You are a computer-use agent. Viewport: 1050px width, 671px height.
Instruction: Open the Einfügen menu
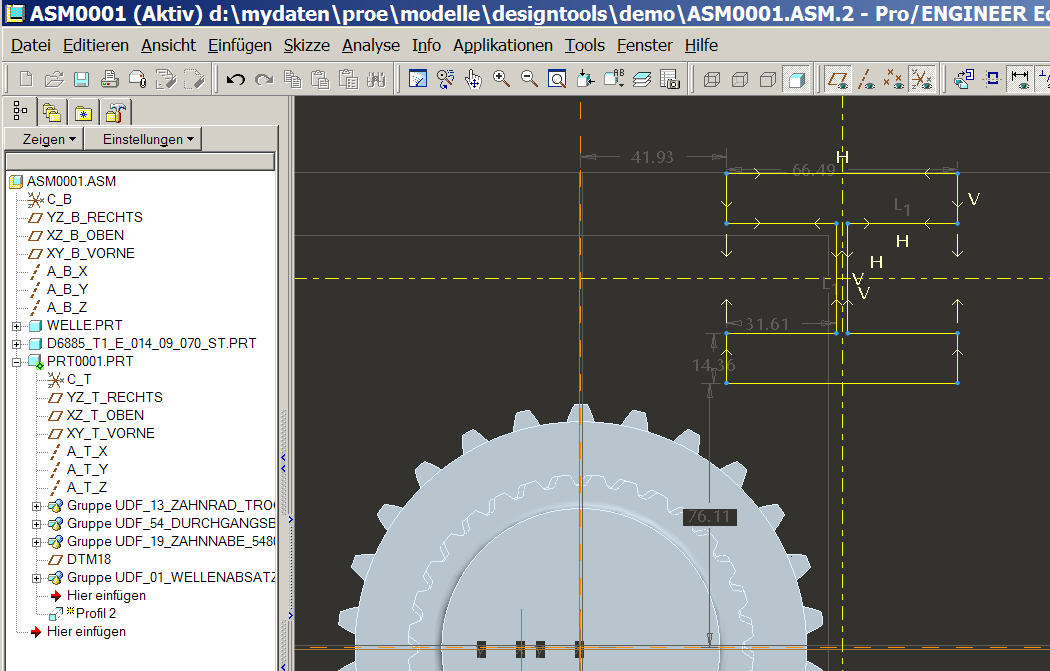(240, 46)
